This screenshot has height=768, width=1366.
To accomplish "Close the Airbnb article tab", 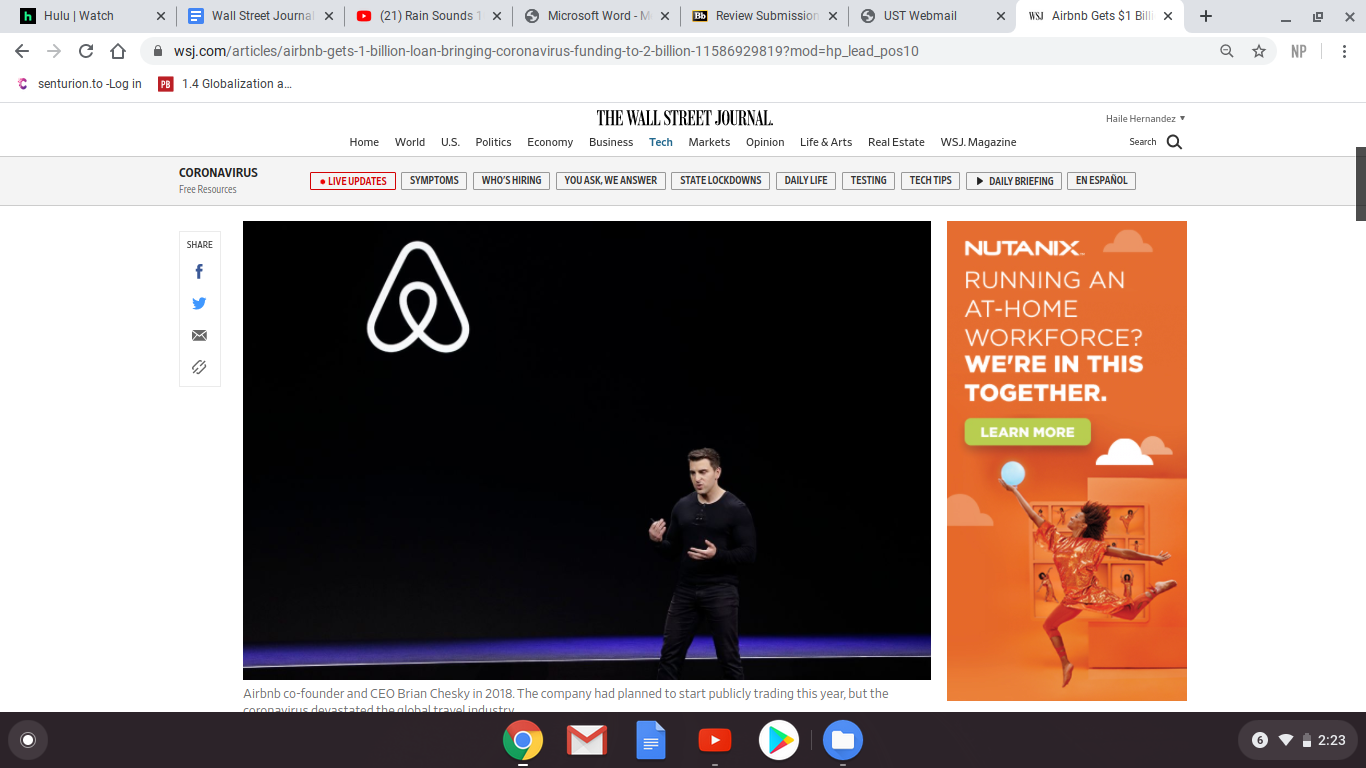I will pos(1168,16).
